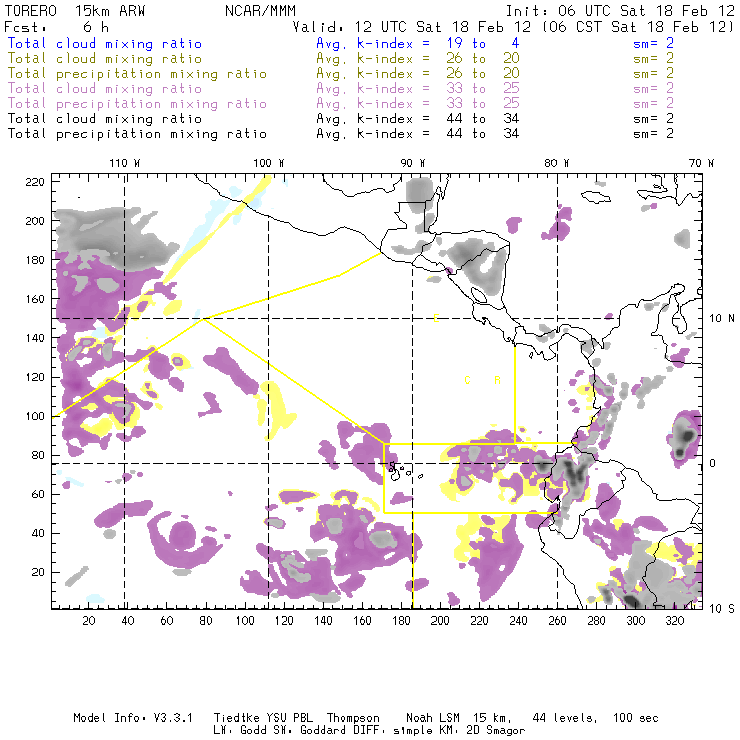Select purple "Avg. k-index = 33 to 25" on cloud row
Image resolution: width=740 pixels, height=740 pixels.
coord(418,89)
